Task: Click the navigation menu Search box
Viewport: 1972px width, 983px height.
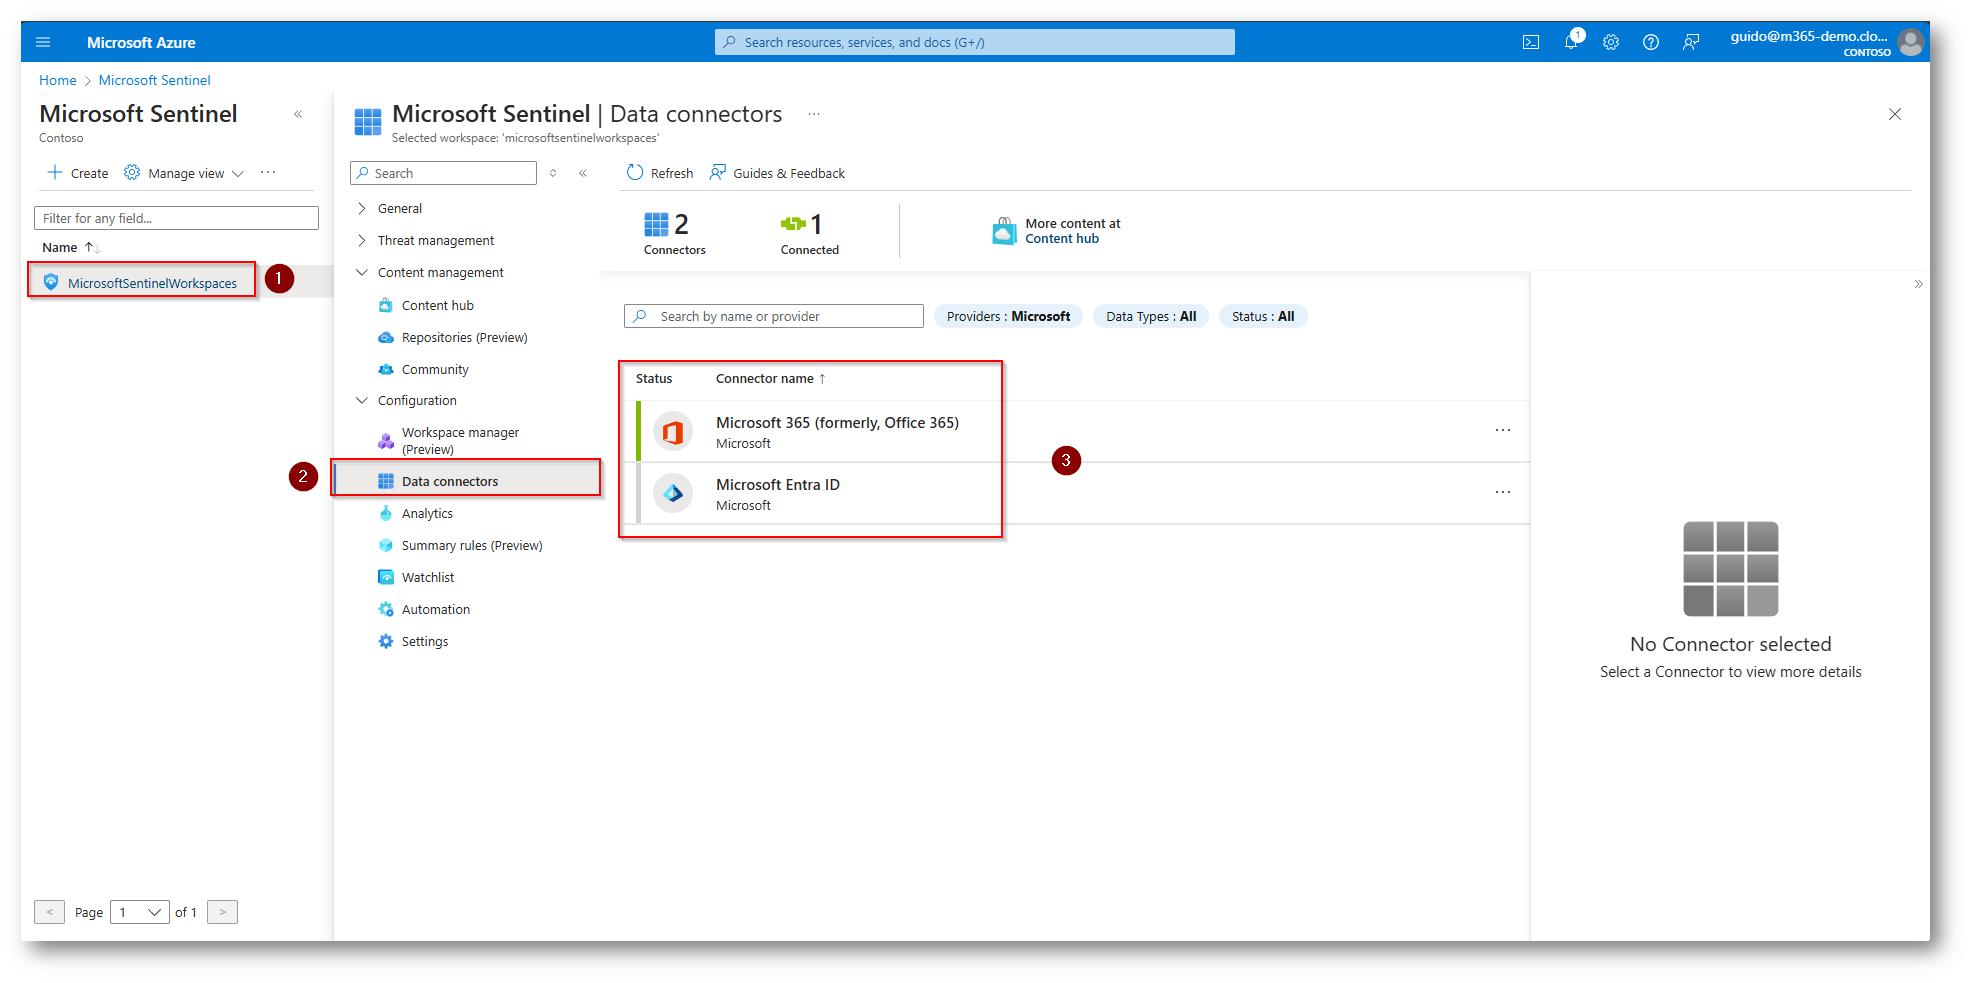Action: coord(443,173)
